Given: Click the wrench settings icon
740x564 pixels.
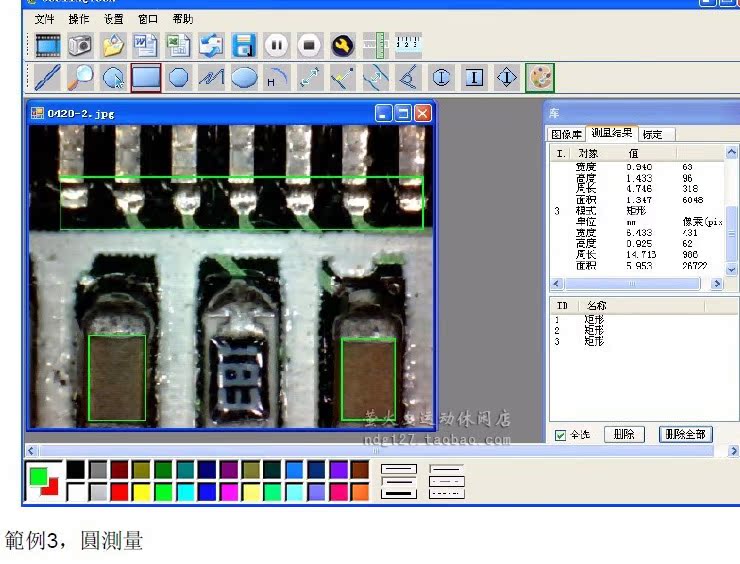Looking at the screenshot, I should point(342,45).
